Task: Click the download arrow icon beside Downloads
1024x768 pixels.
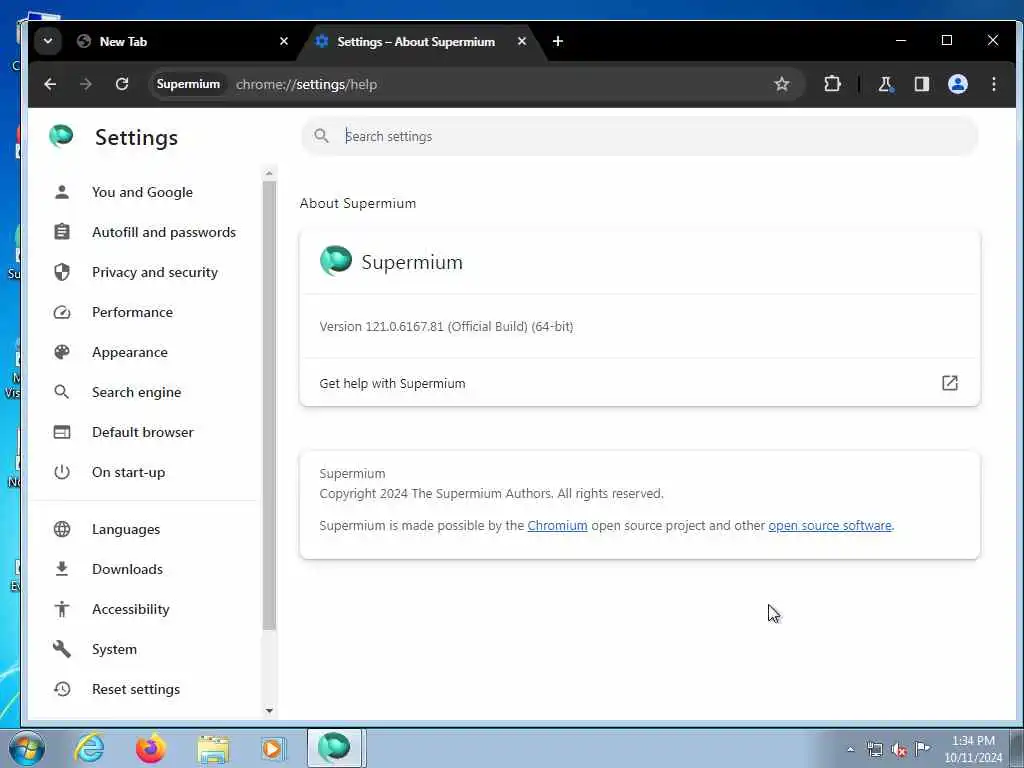Action: pos(62,569)
